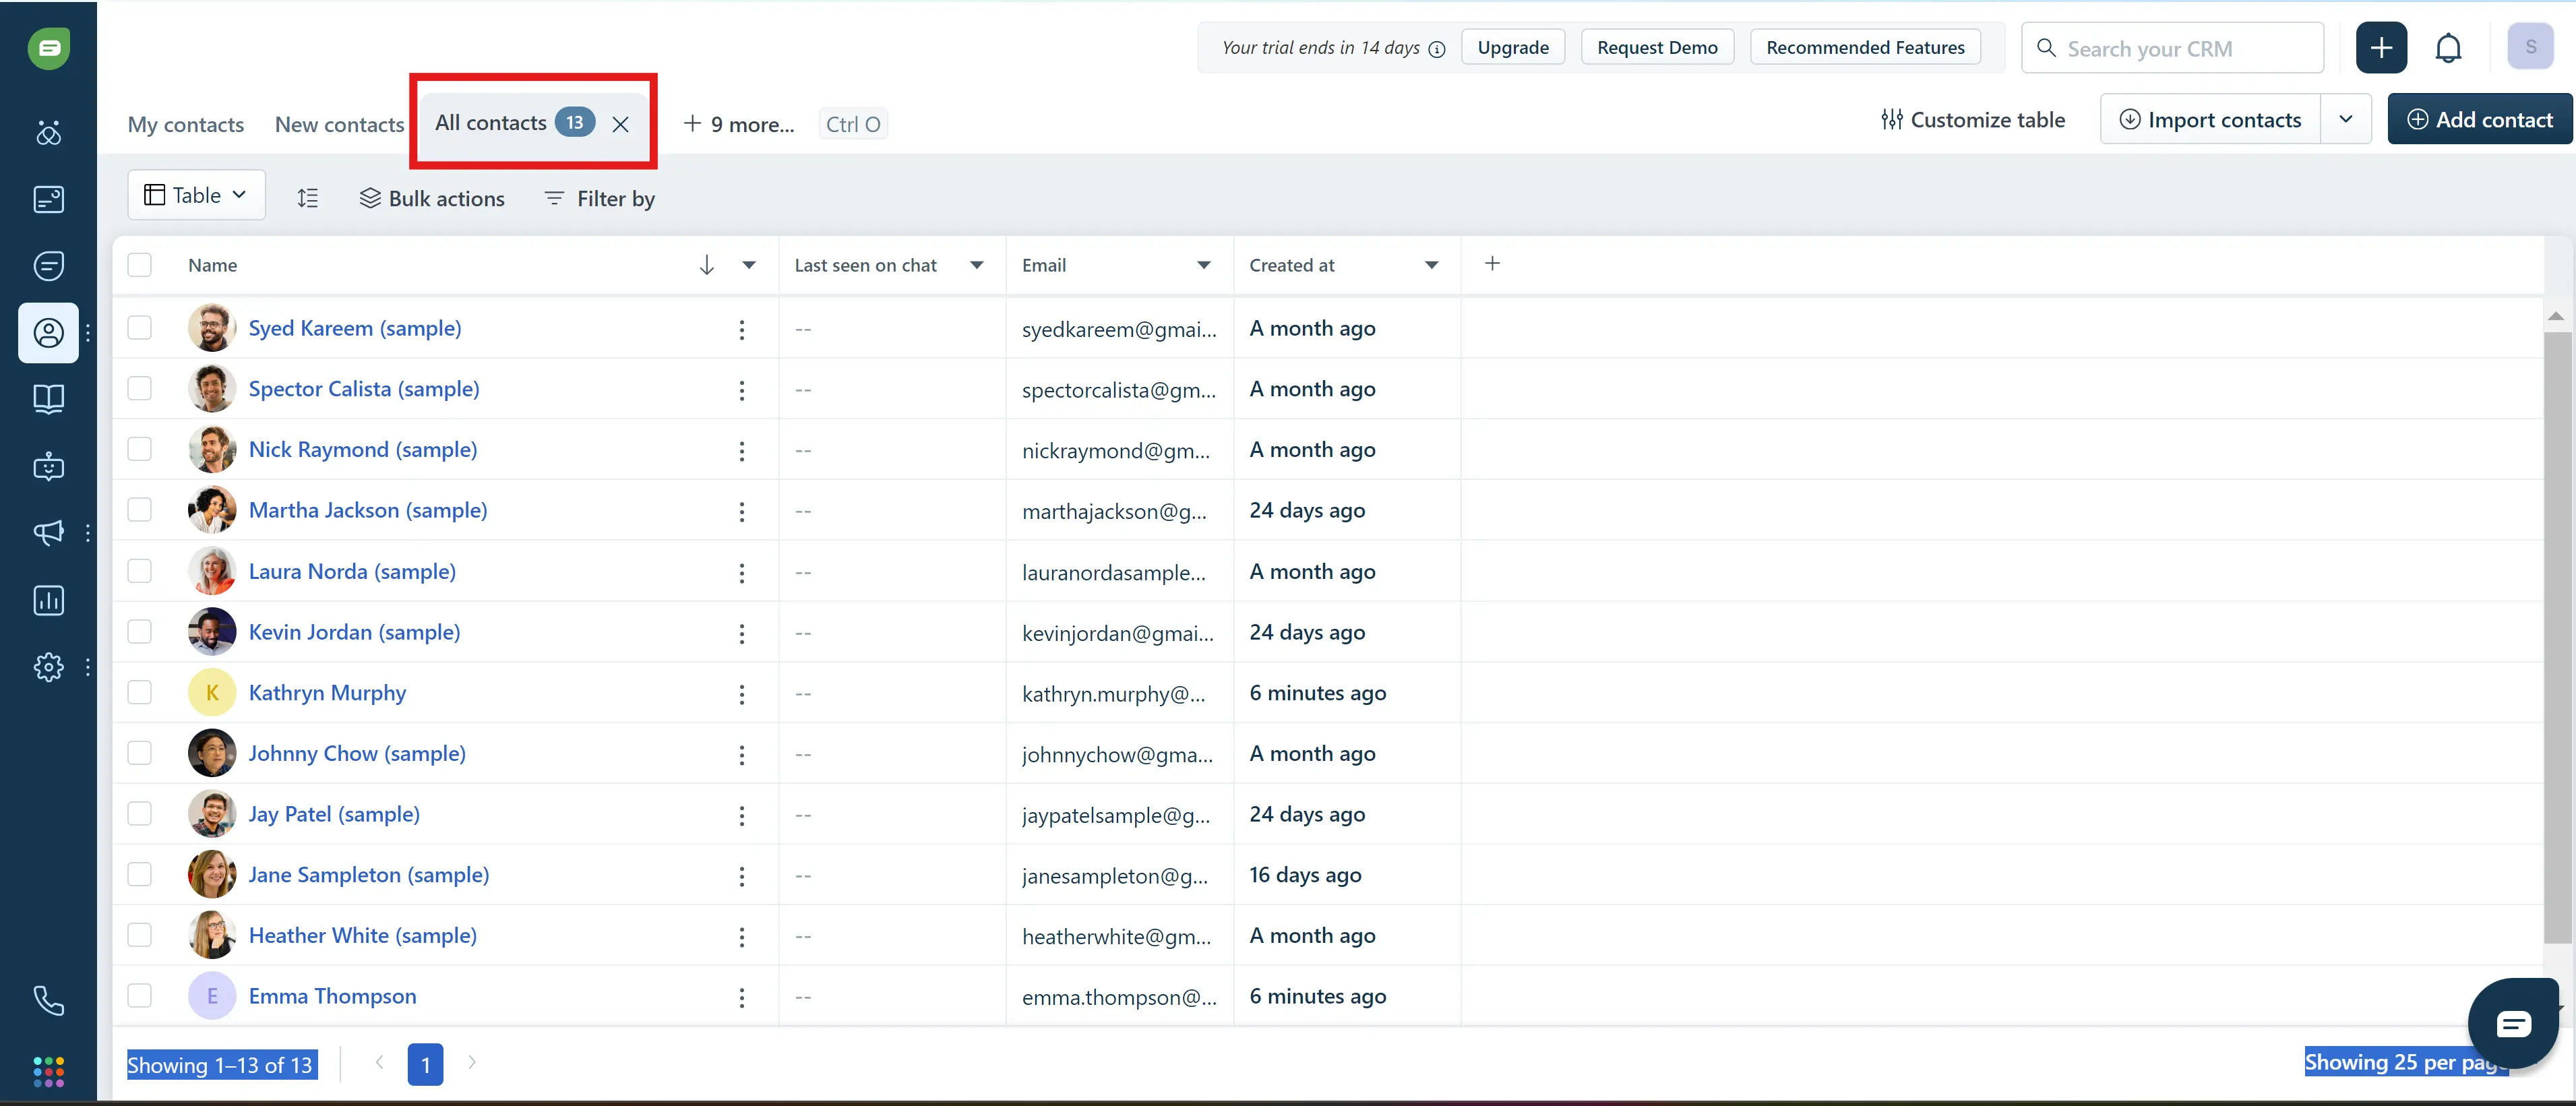This screenshot has width=2576, height=1106.
Task: Click the Add contact button
Action: point(2479,119)
